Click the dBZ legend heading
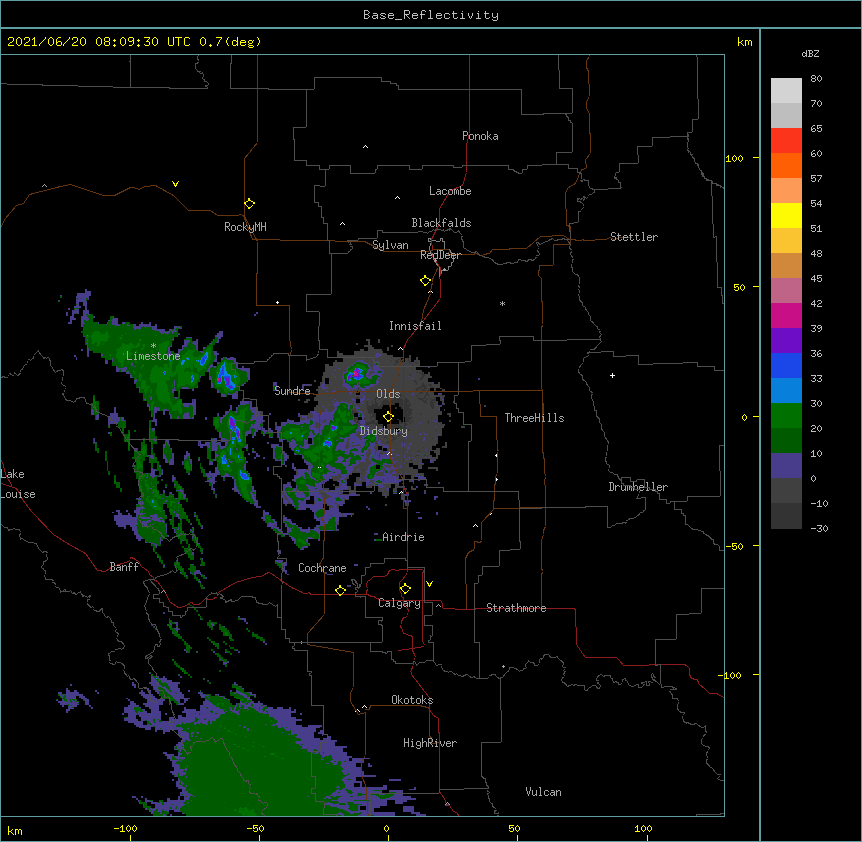The height and width of the screenshot is (842, 862). (x=810, y=53)
